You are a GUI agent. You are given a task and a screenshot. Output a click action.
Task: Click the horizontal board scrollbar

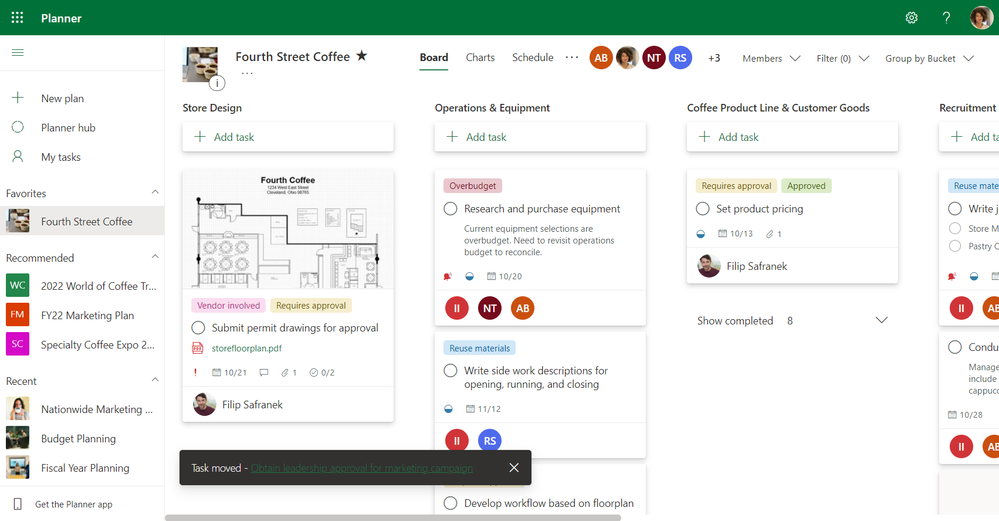pyautogui.click(x=393, y=518)
